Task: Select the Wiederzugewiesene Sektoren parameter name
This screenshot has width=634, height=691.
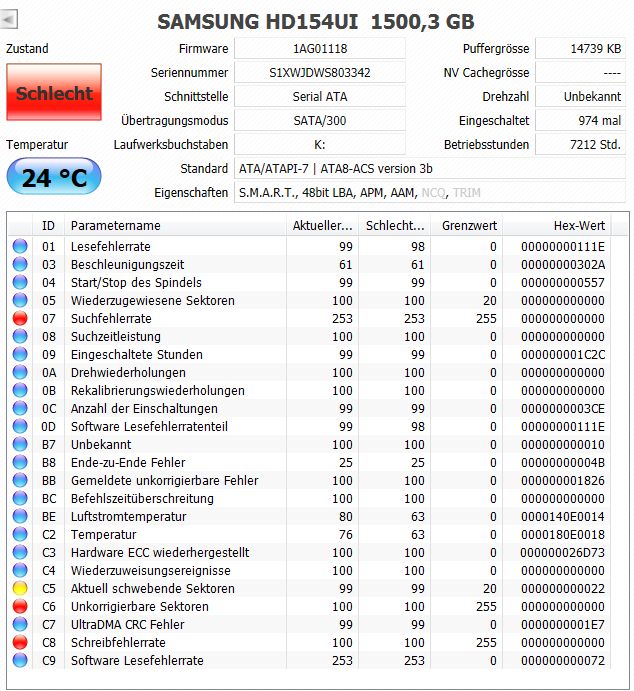Action: (x=152, y=301)
